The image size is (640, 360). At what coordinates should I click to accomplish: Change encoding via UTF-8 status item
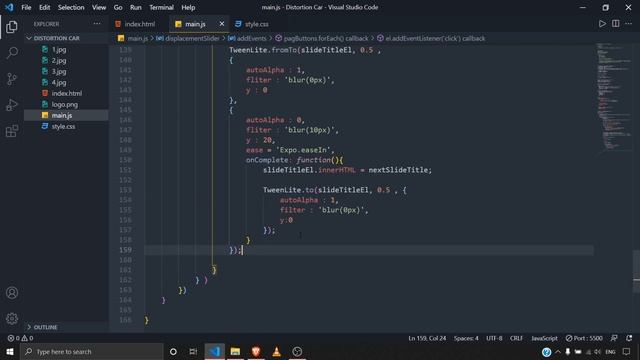(494, 338)
